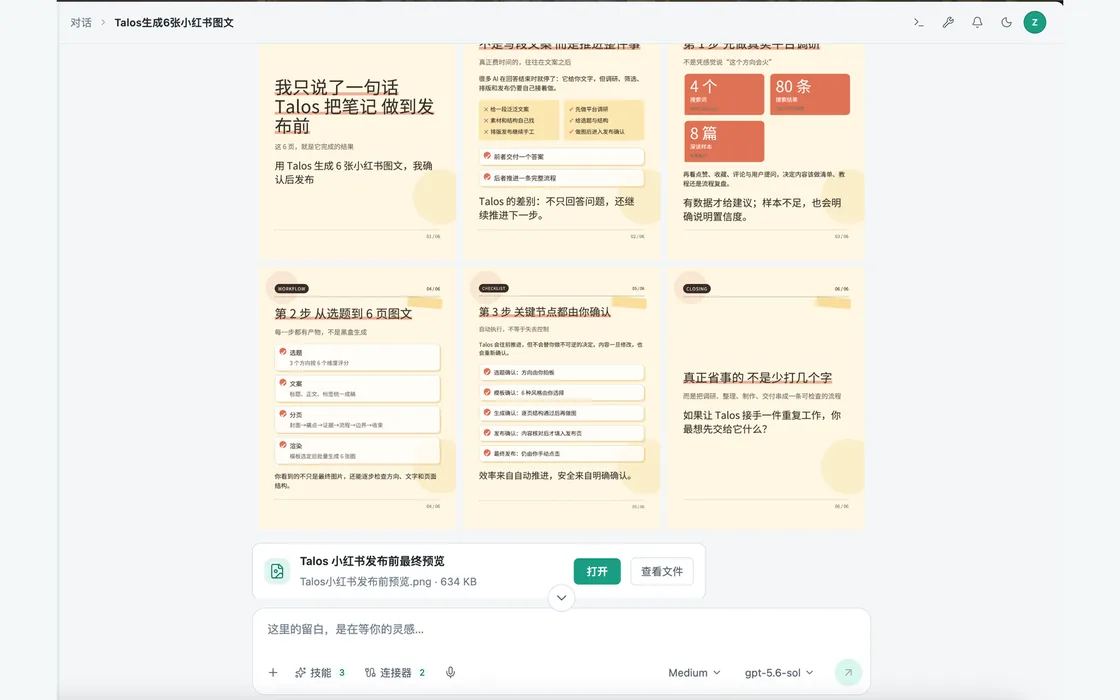Click the plus add attachment icon
The width and height of the screenshot is (1120, 700).
(x=273, y=672)
